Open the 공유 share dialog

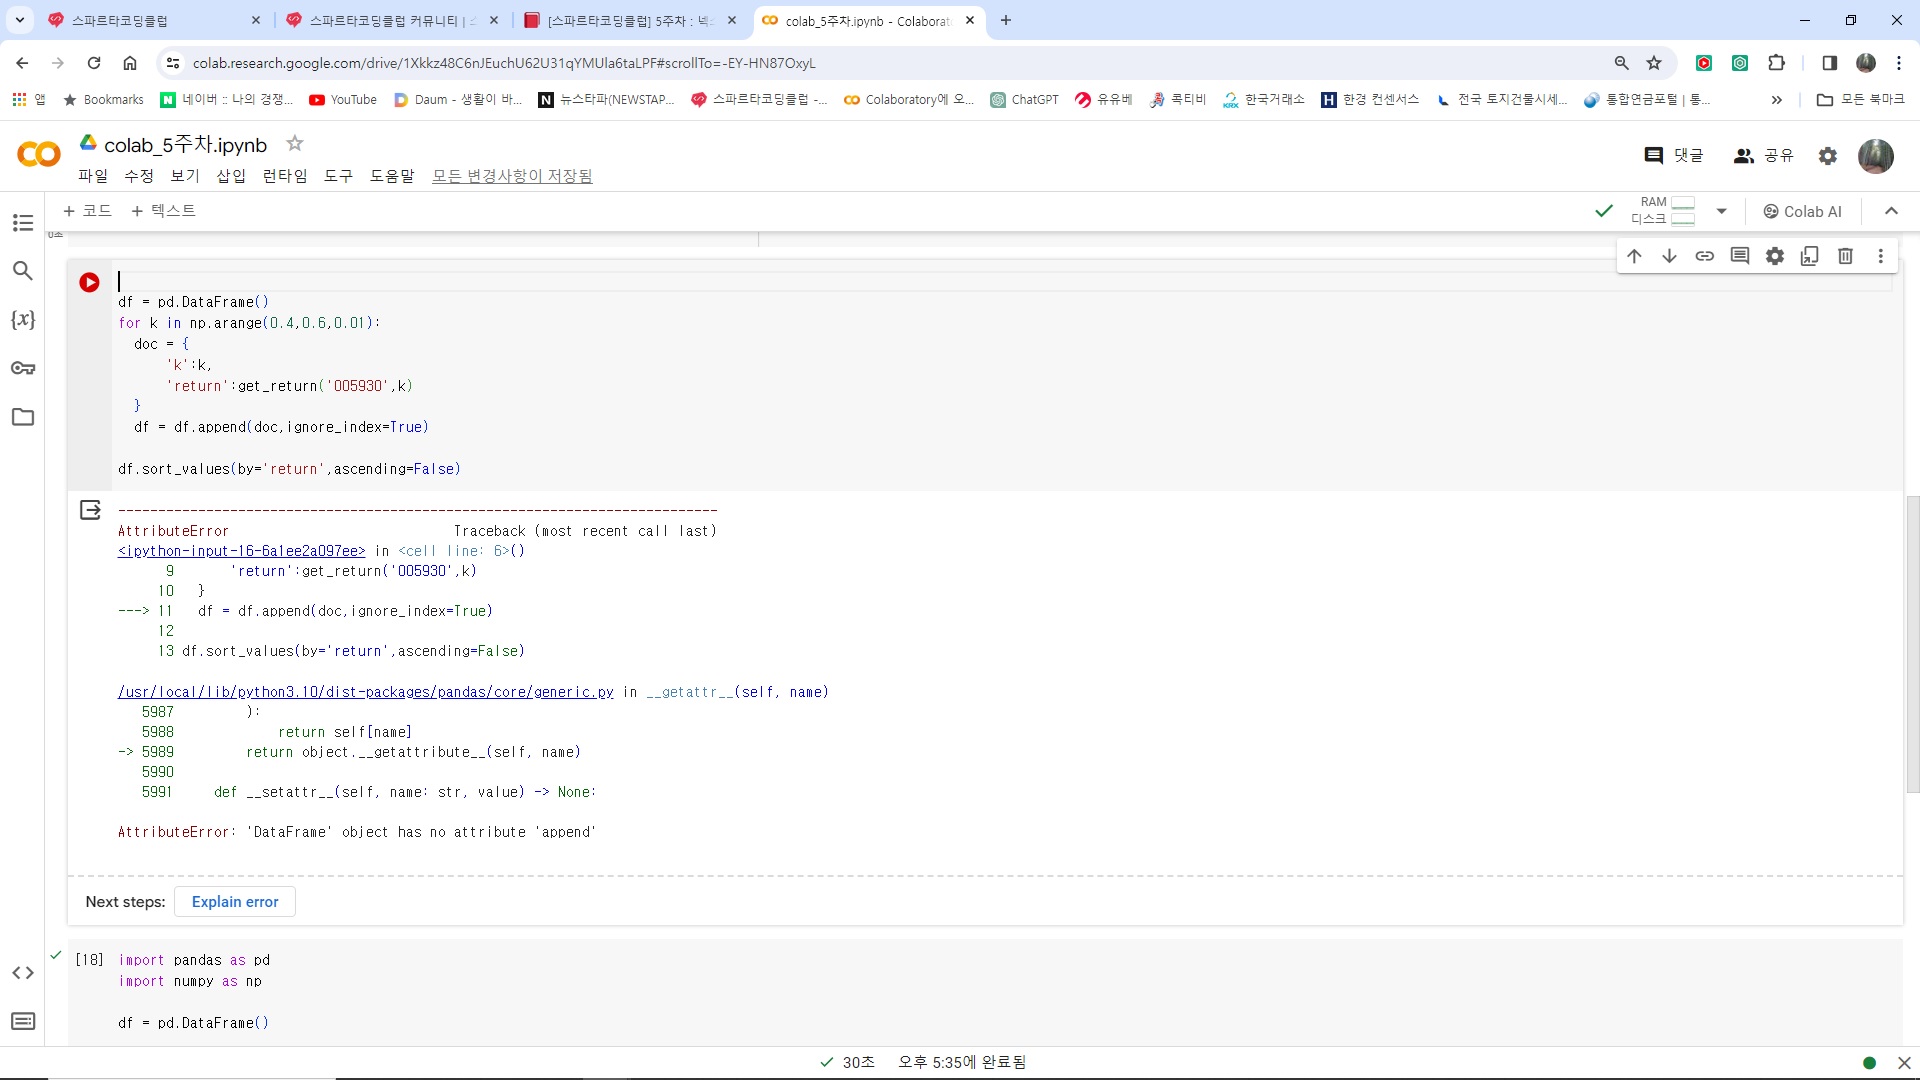click(x=1764, y=156)
